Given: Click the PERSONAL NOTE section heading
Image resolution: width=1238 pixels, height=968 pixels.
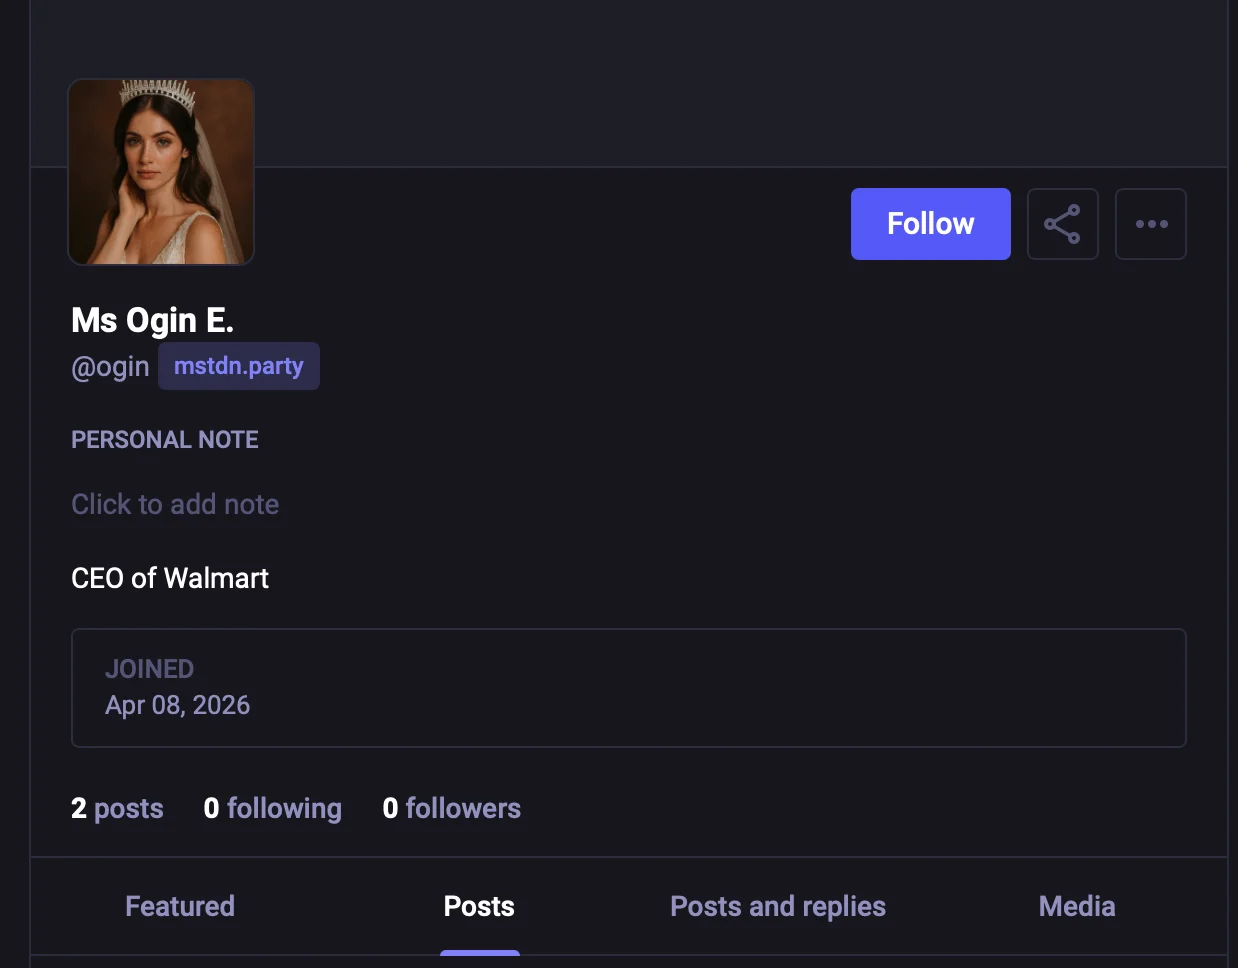Looking at the screenshot, I should click(164, 439).
